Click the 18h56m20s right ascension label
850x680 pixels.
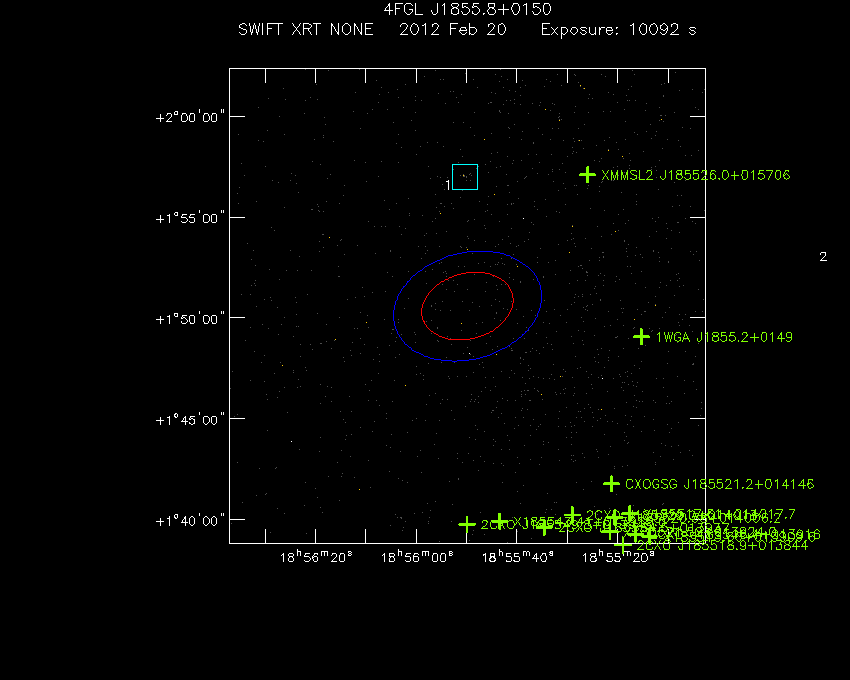(315, 557)
